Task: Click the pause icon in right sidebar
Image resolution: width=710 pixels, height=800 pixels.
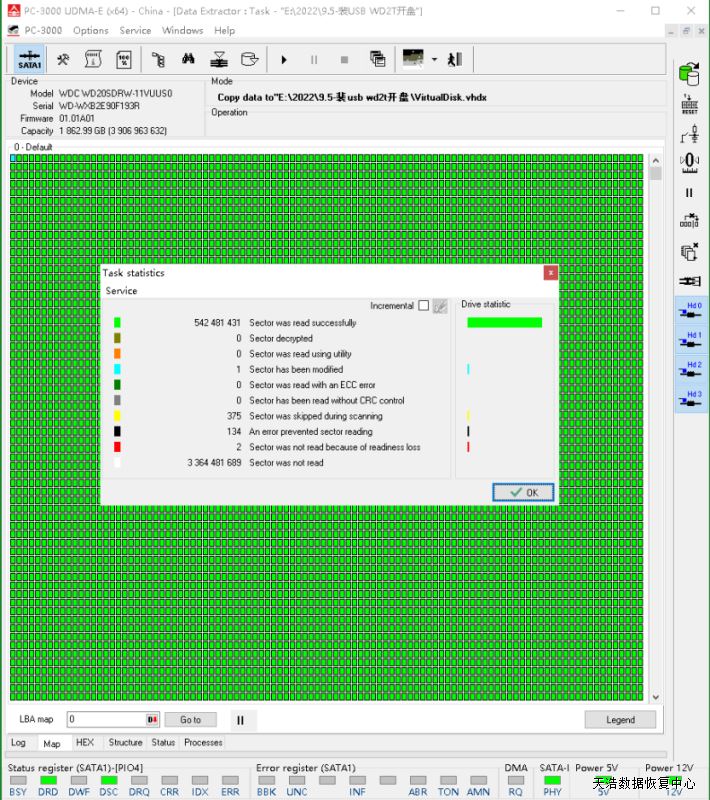Action: pos(689,192)
